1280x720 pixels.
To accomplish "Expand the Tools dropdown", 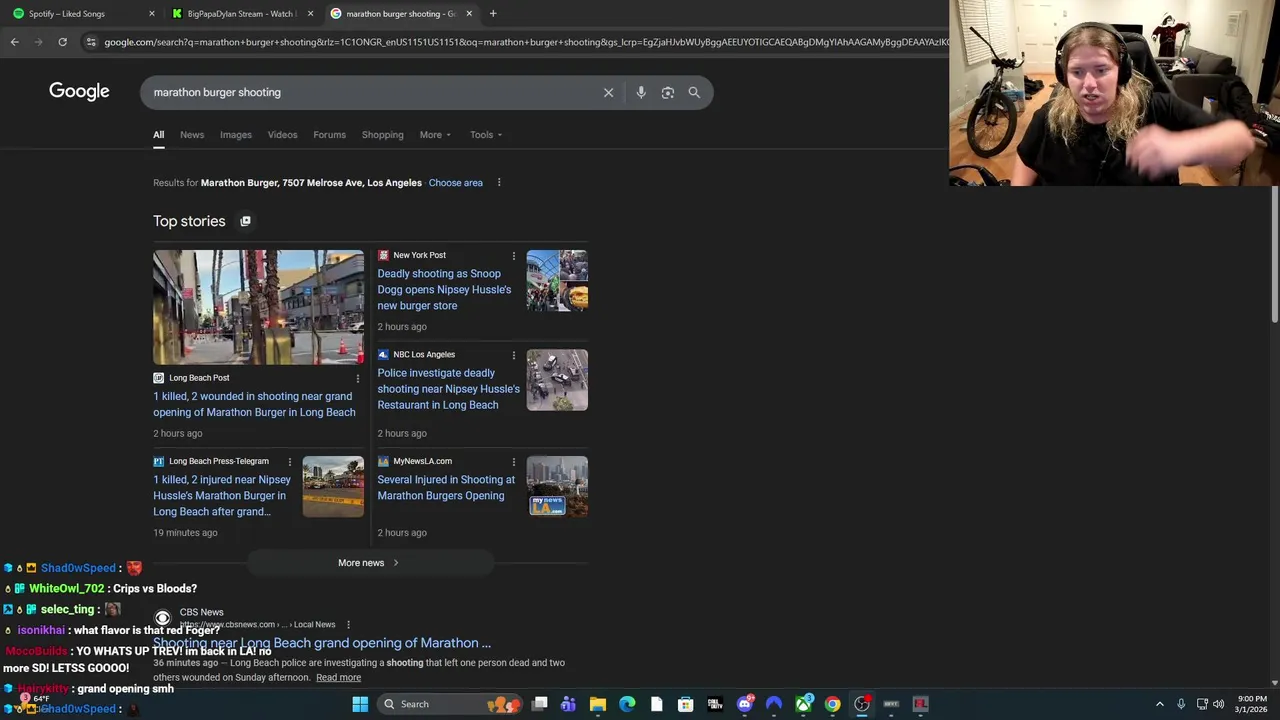I will [x=486, y=135].
